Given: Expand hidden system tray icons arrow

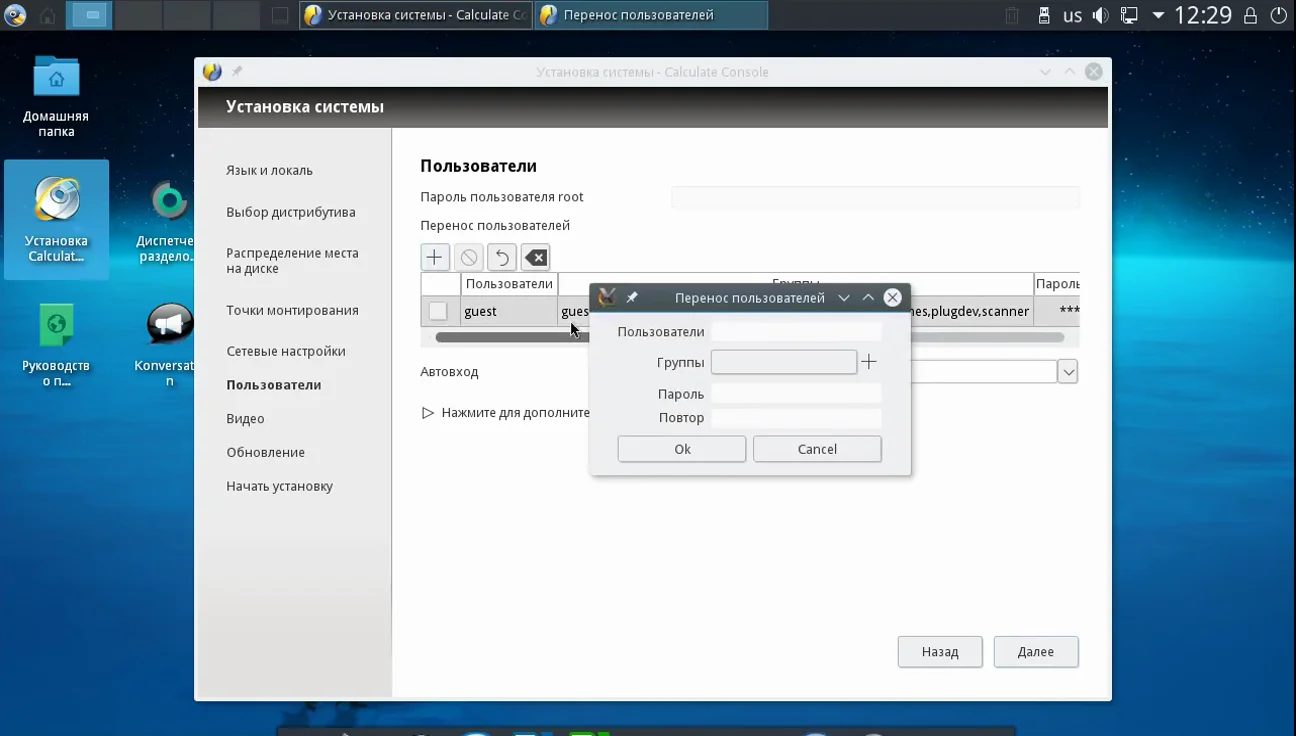Looking at the screenshot, I should coord(1158,16).
